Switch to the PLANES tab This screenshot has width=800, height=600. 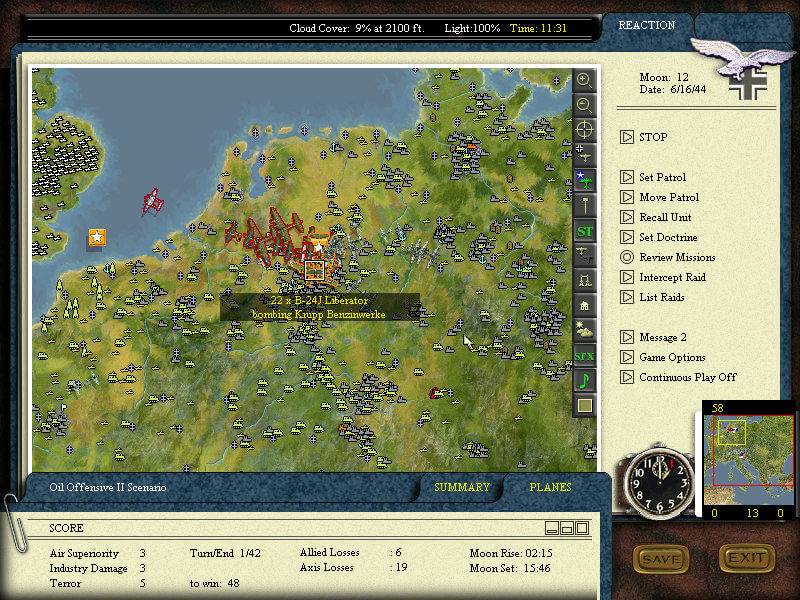[x=551, y=487]
